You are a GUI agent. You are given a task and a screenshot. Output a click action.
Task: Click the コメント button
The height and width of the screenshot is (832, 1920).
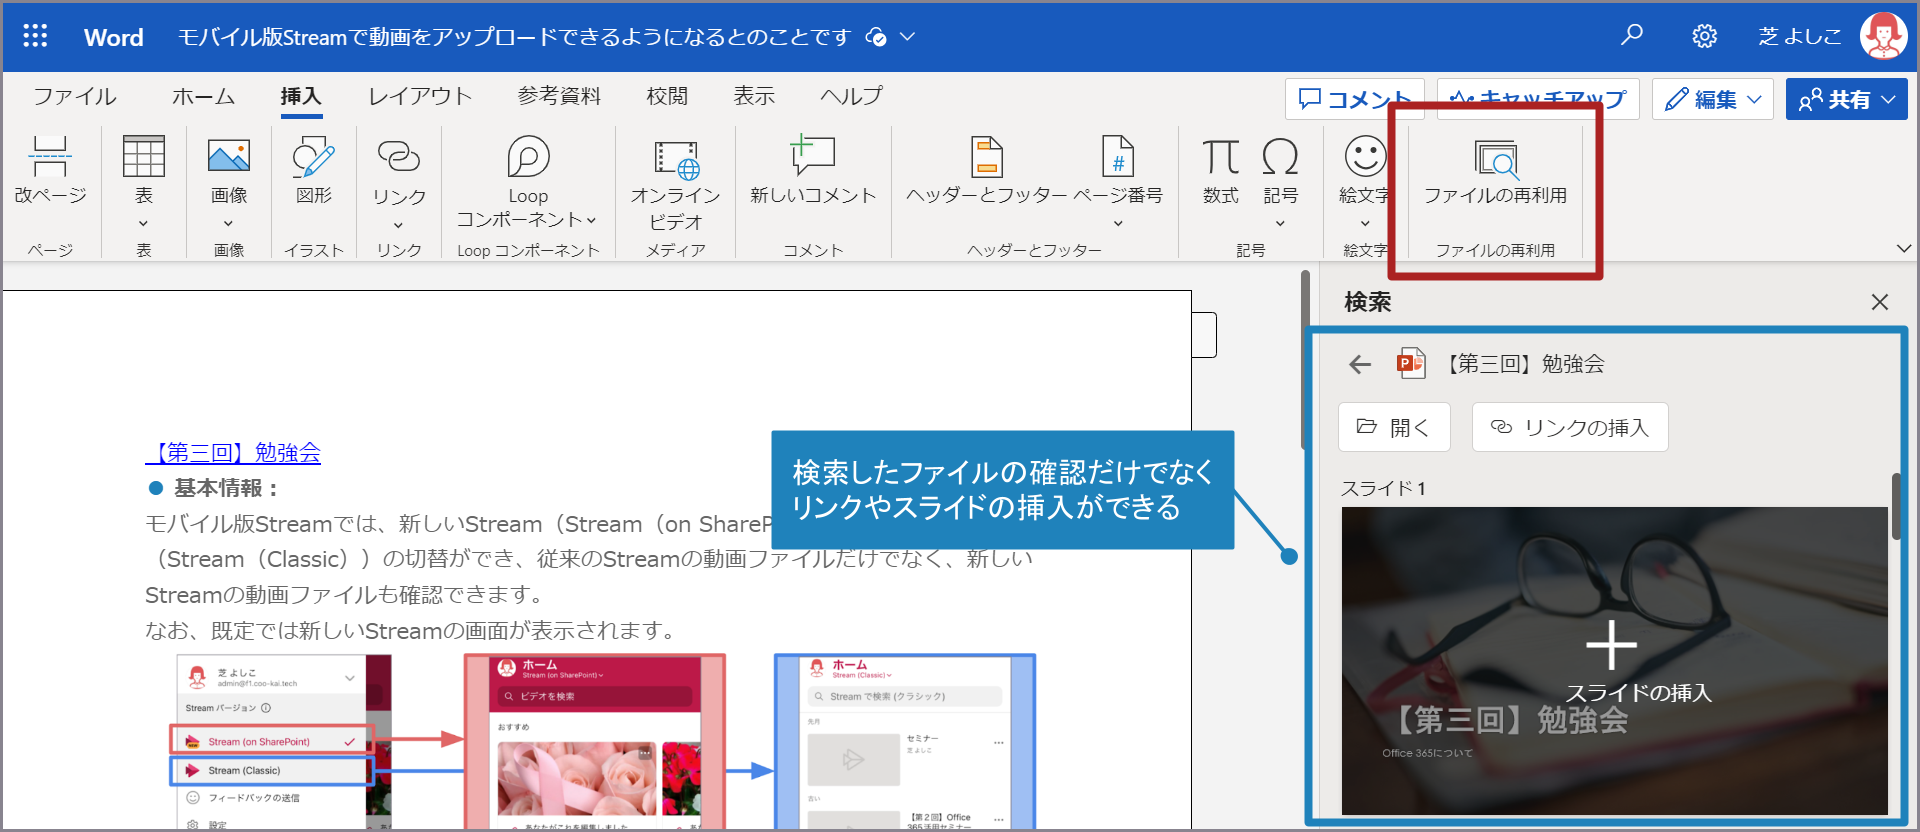point(1354,99)
